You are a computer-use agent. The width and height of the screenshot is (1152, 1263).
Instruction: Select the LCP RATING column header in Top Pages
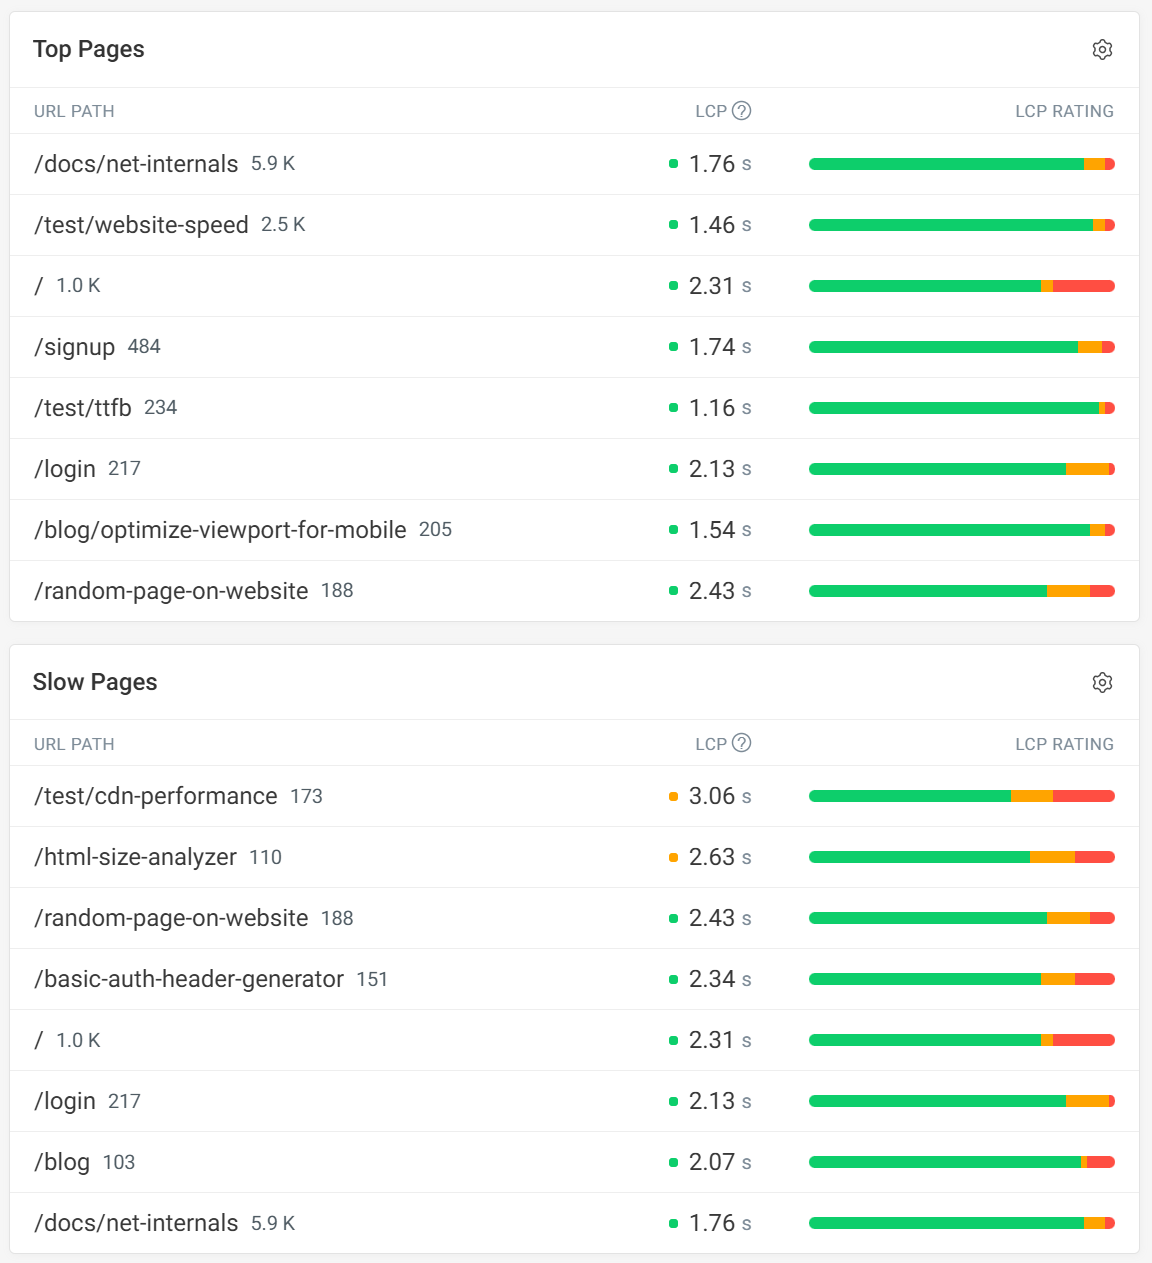tap(1064, 111)
